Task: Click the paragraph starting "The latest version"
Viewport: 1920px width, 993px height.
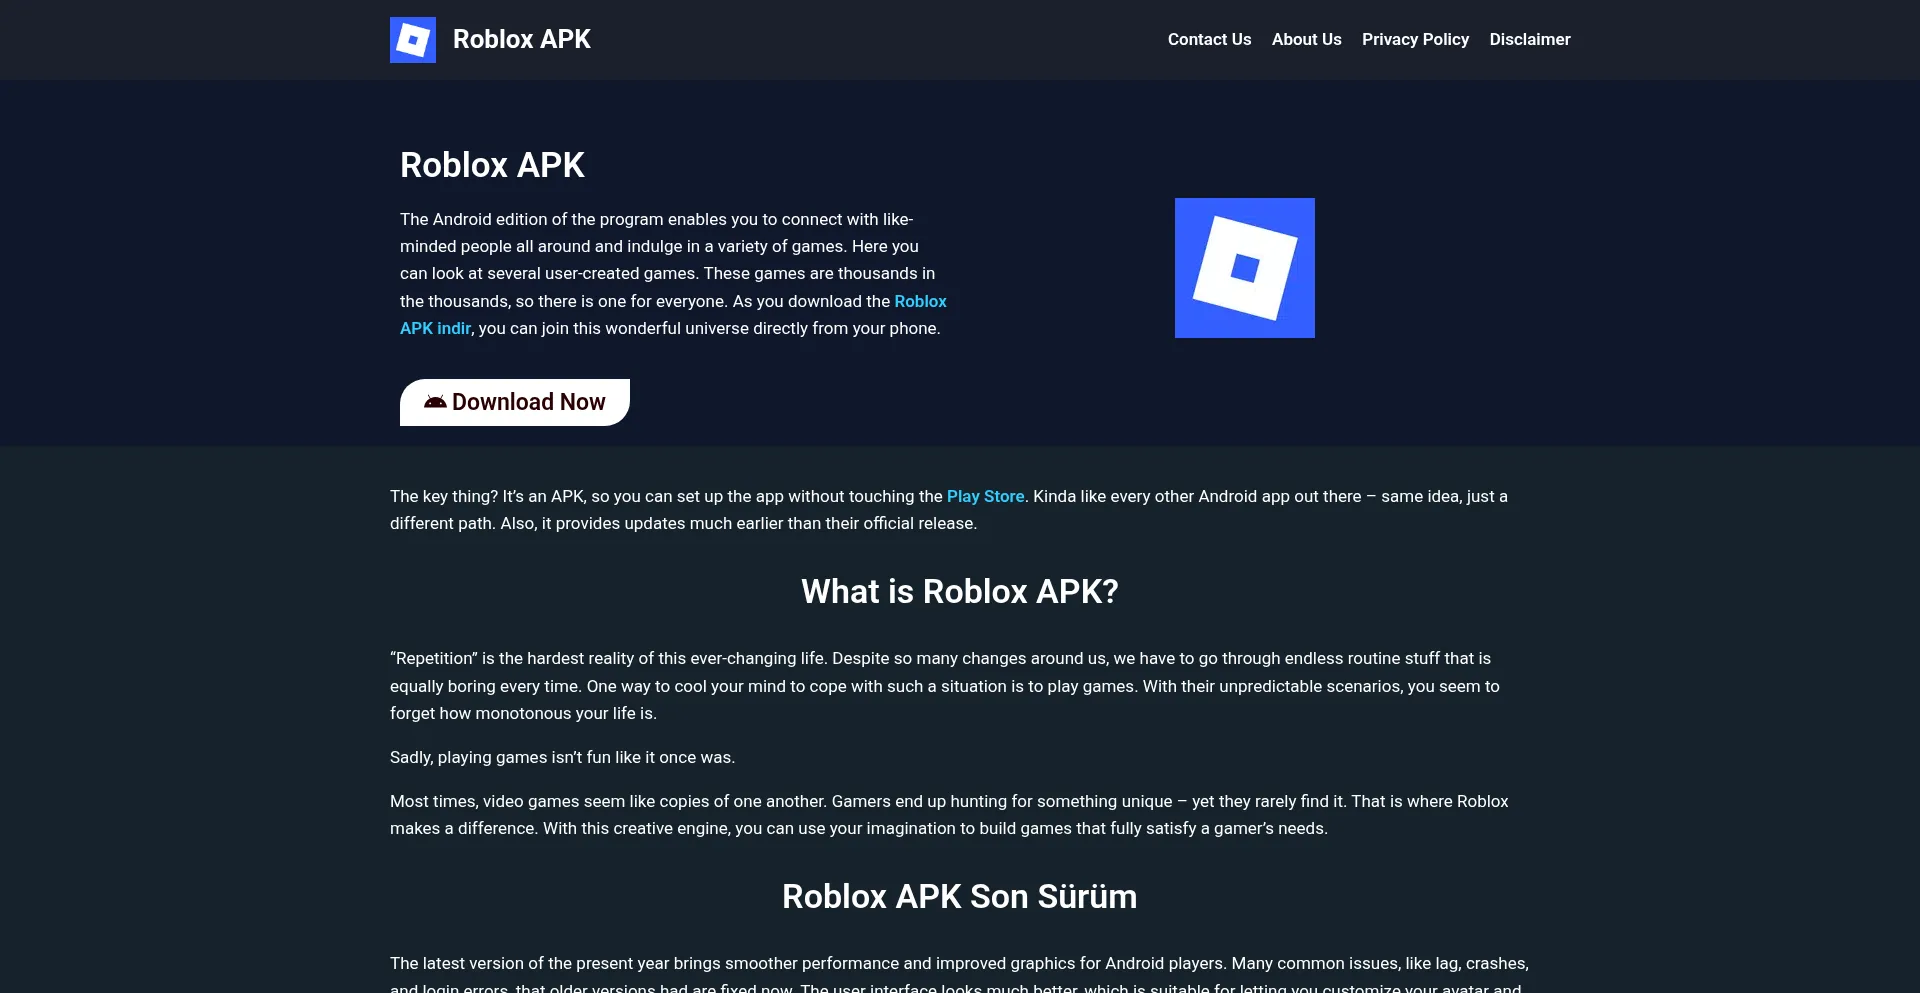Action: (959, 975)
